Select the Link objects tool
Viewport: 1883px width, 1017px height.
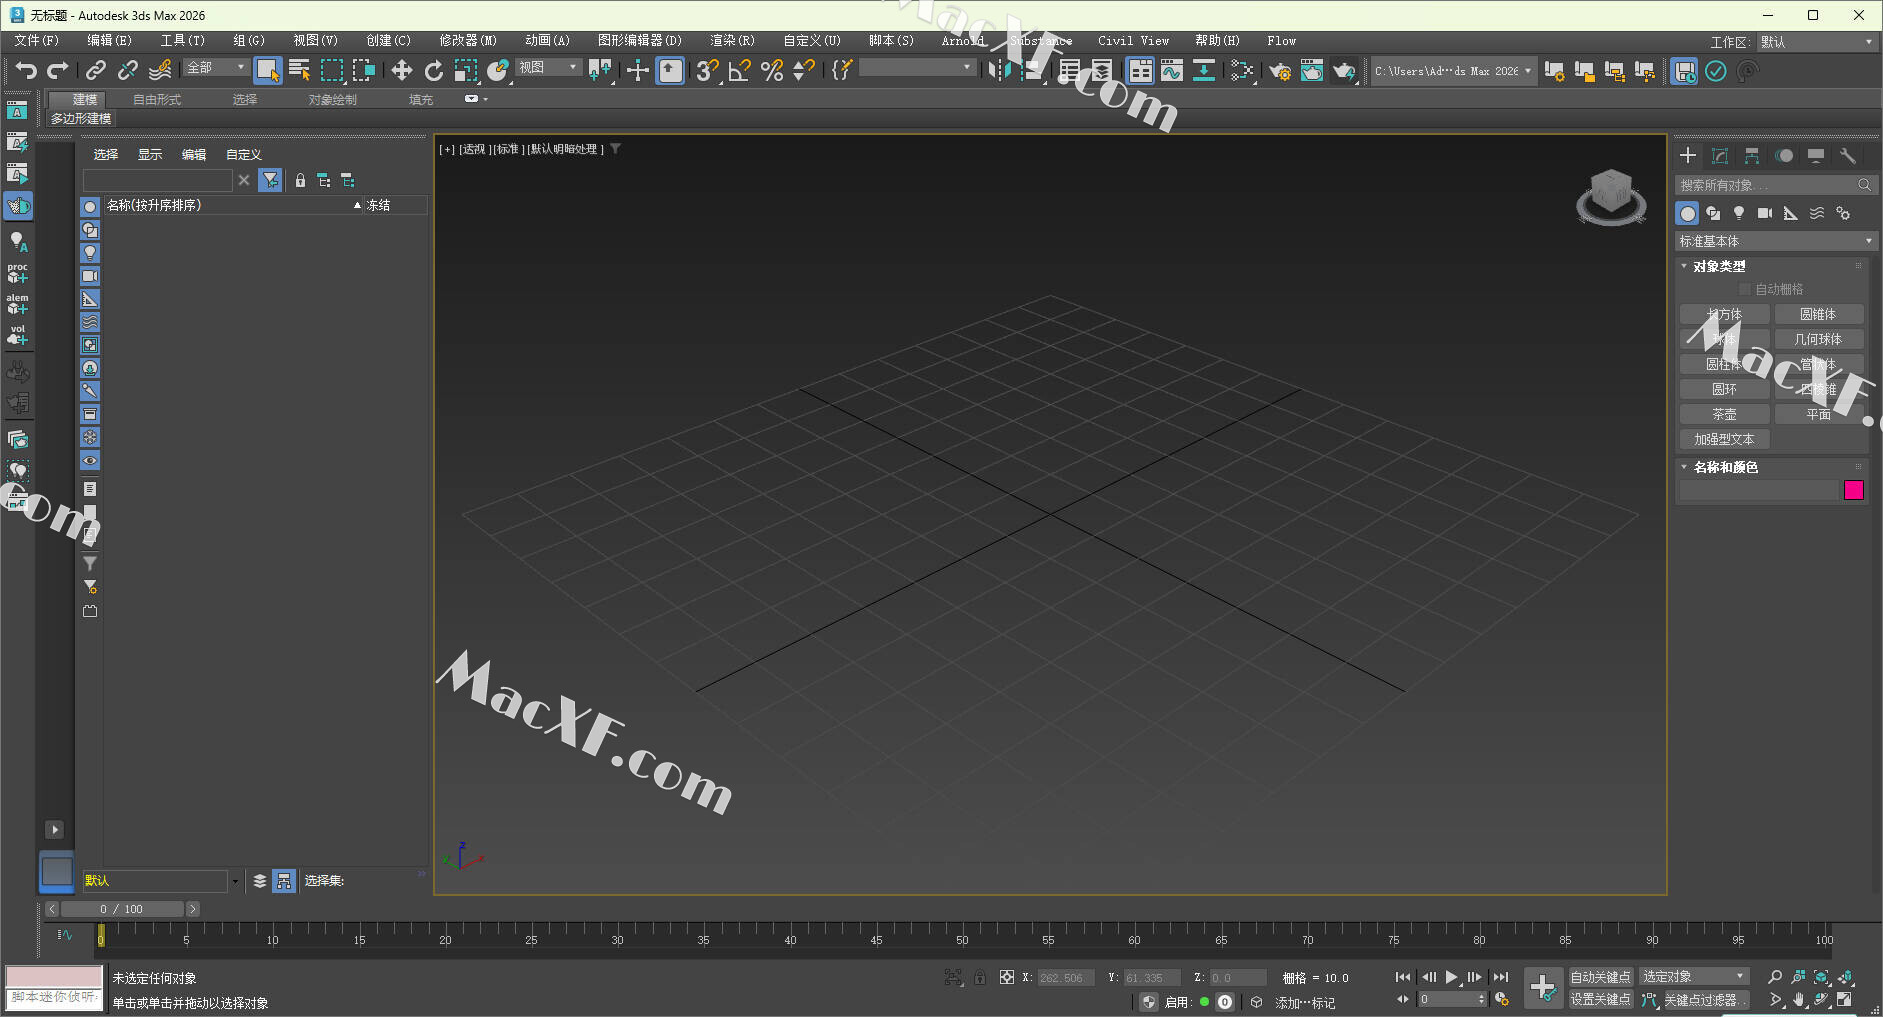coord(95,70)
